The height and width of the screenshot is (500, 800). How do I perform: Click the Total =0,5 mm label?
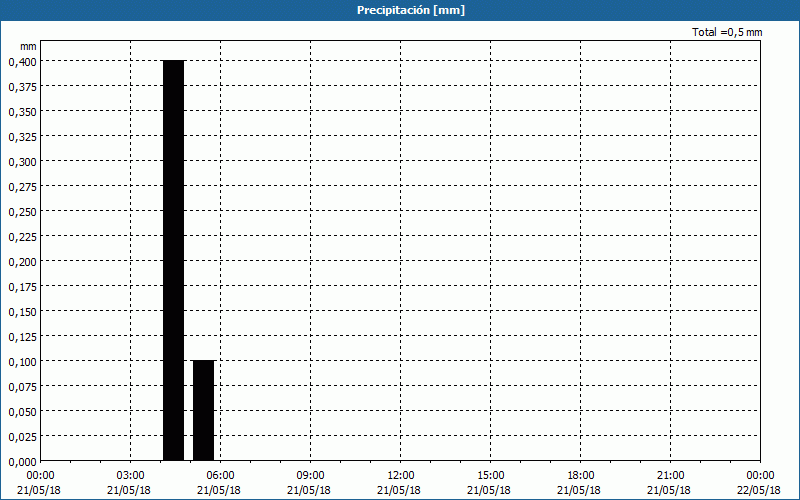727,33
